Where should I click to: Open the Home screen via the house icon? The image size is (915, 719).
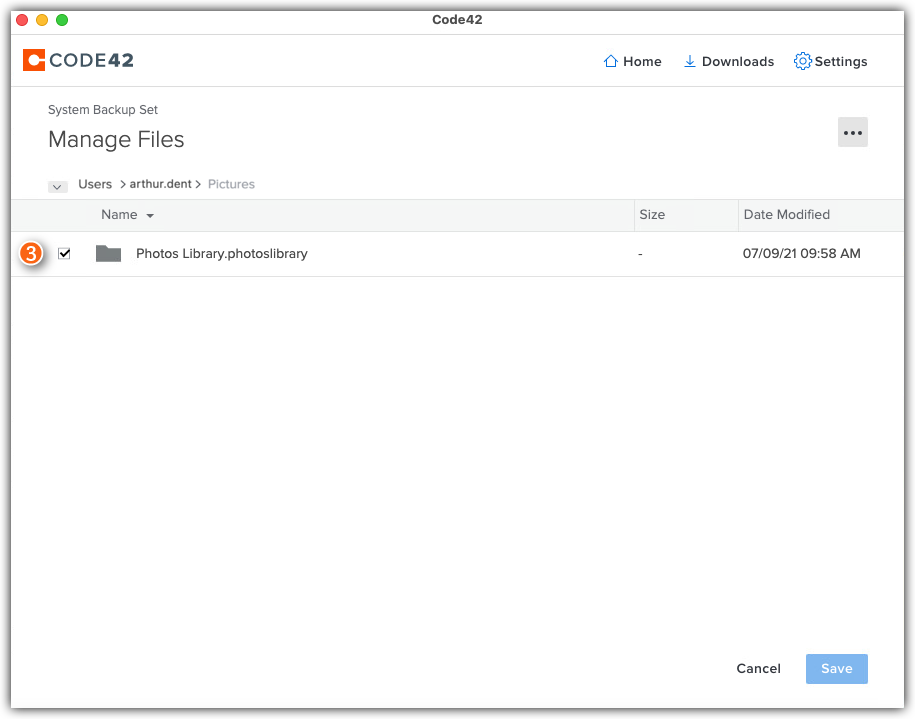point(609,61)
